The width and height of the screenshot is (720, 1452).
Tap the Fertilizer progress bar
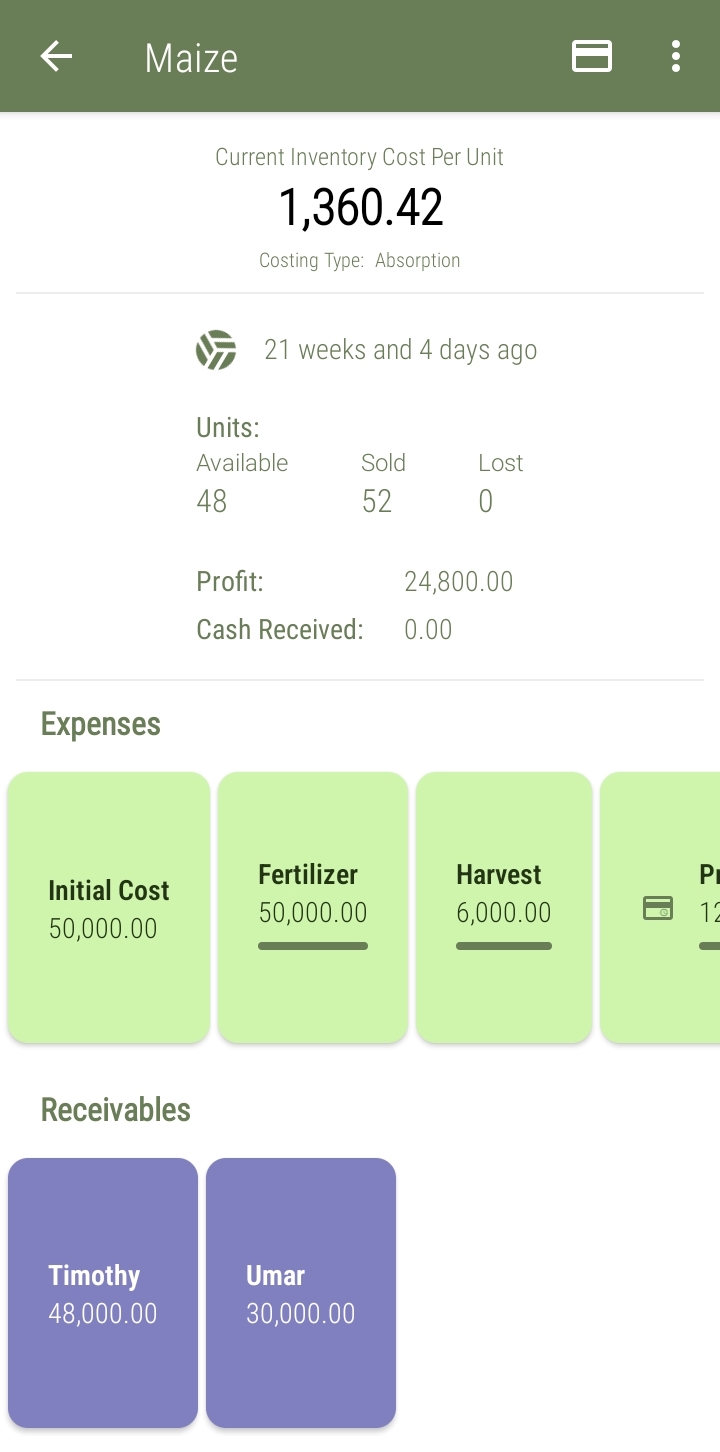(x=313, y=946)
